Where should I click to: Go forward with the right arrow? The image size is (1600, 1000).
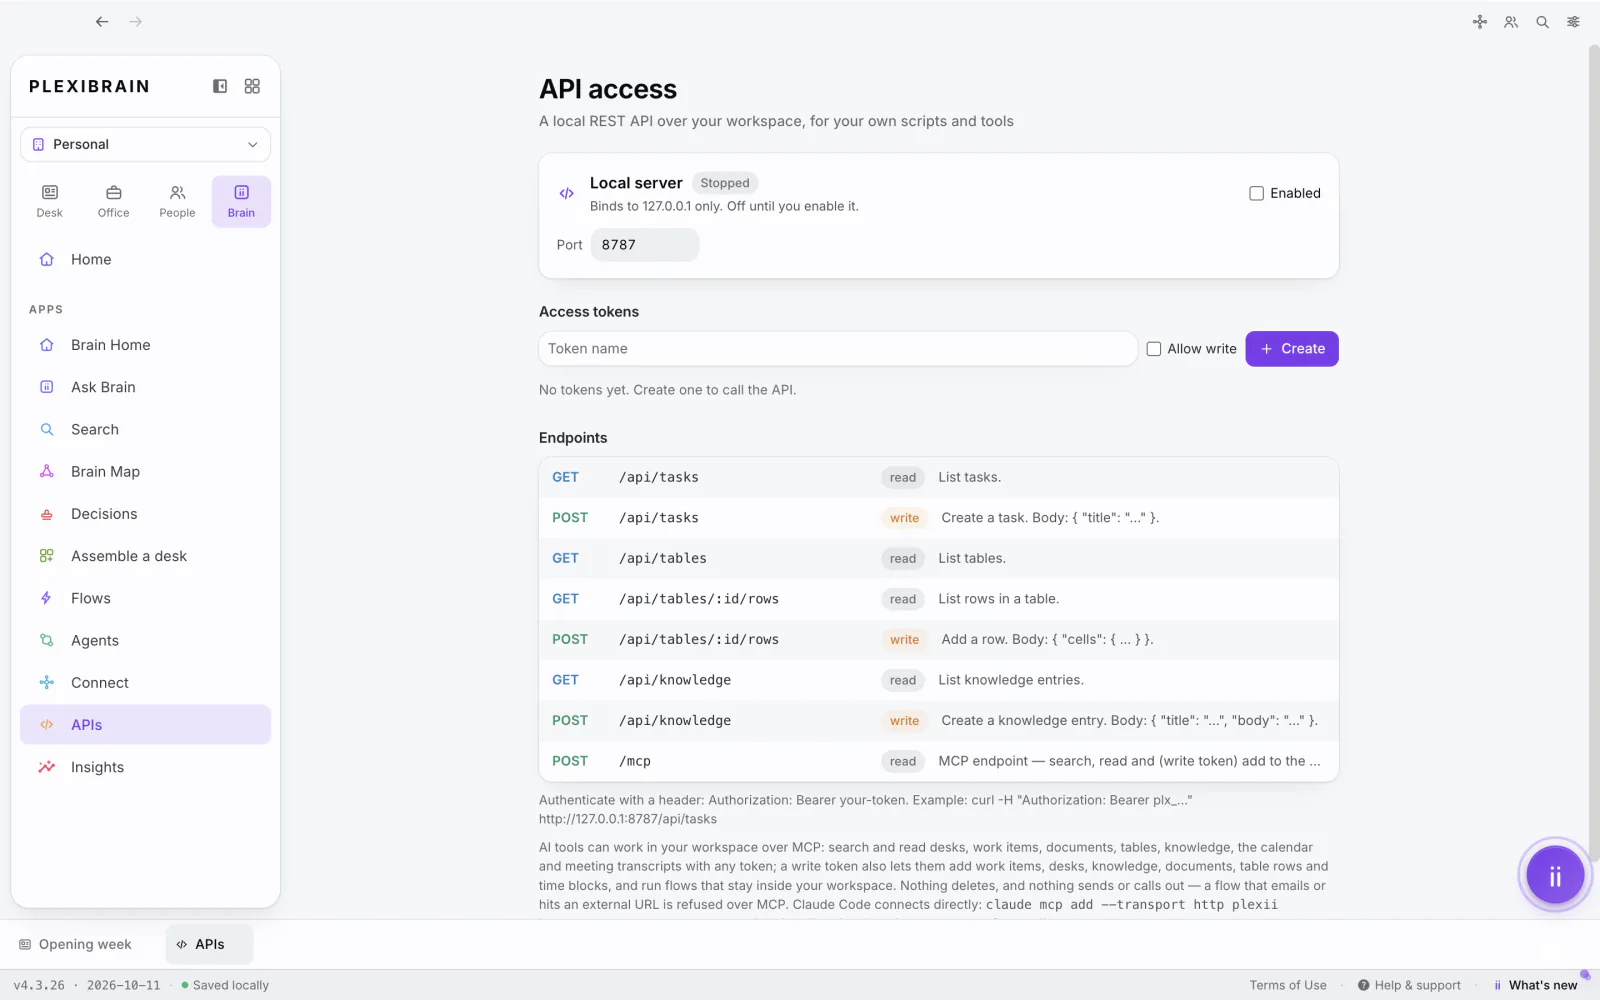point(136,21)
